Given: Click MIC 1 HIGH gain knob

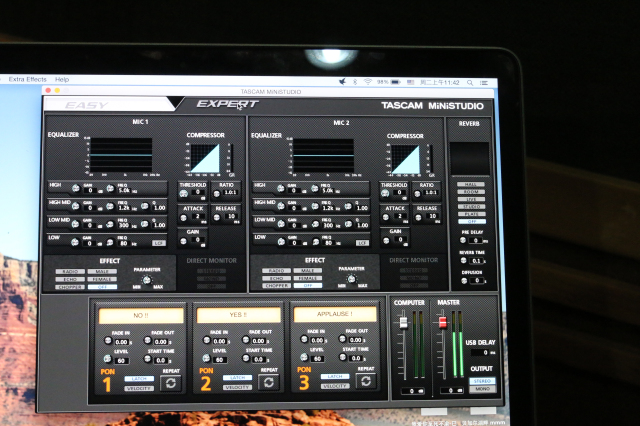Looking at the screenshot, I should (x=76, y=188).
